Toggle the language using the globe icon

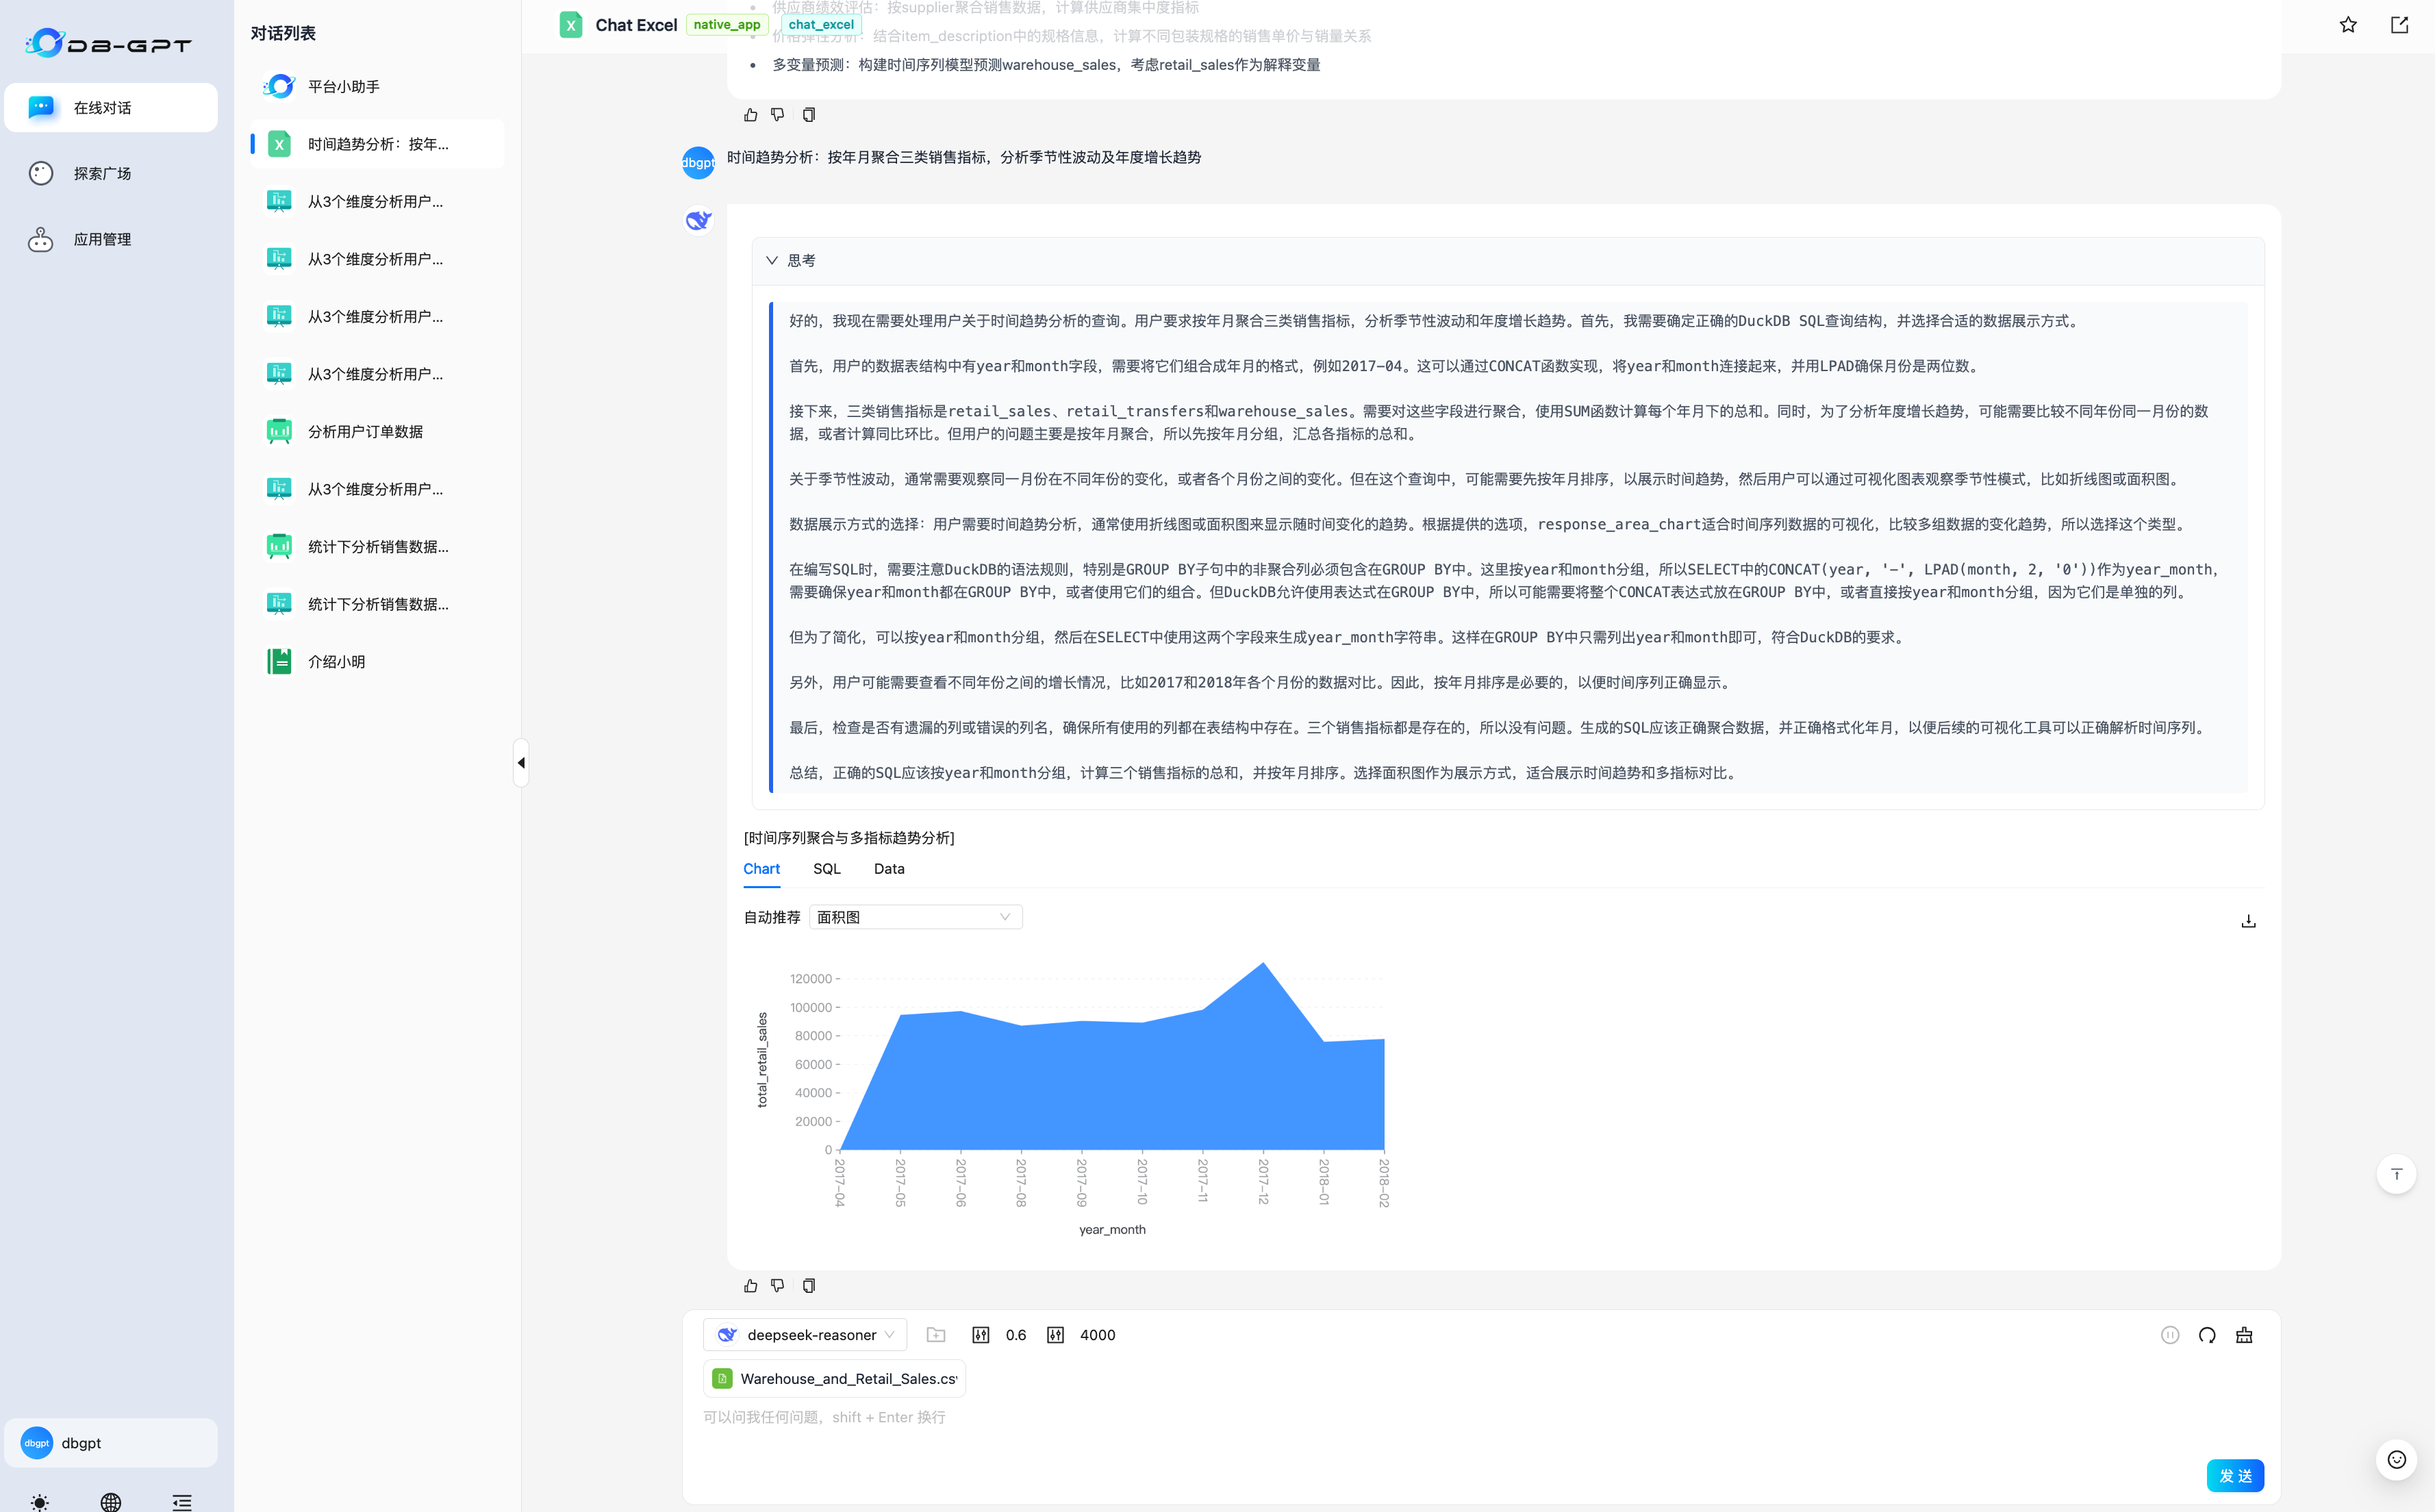point(111,1502)
